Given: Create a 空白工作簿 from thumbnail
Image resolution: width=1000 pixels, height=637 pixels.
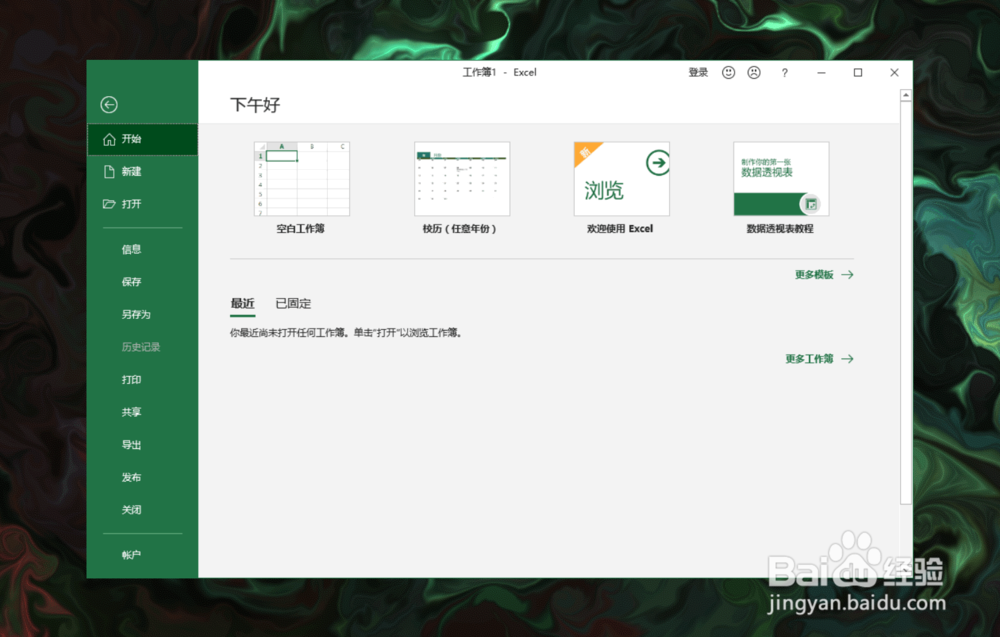Looking at the screenshot, I should (302, 179).
